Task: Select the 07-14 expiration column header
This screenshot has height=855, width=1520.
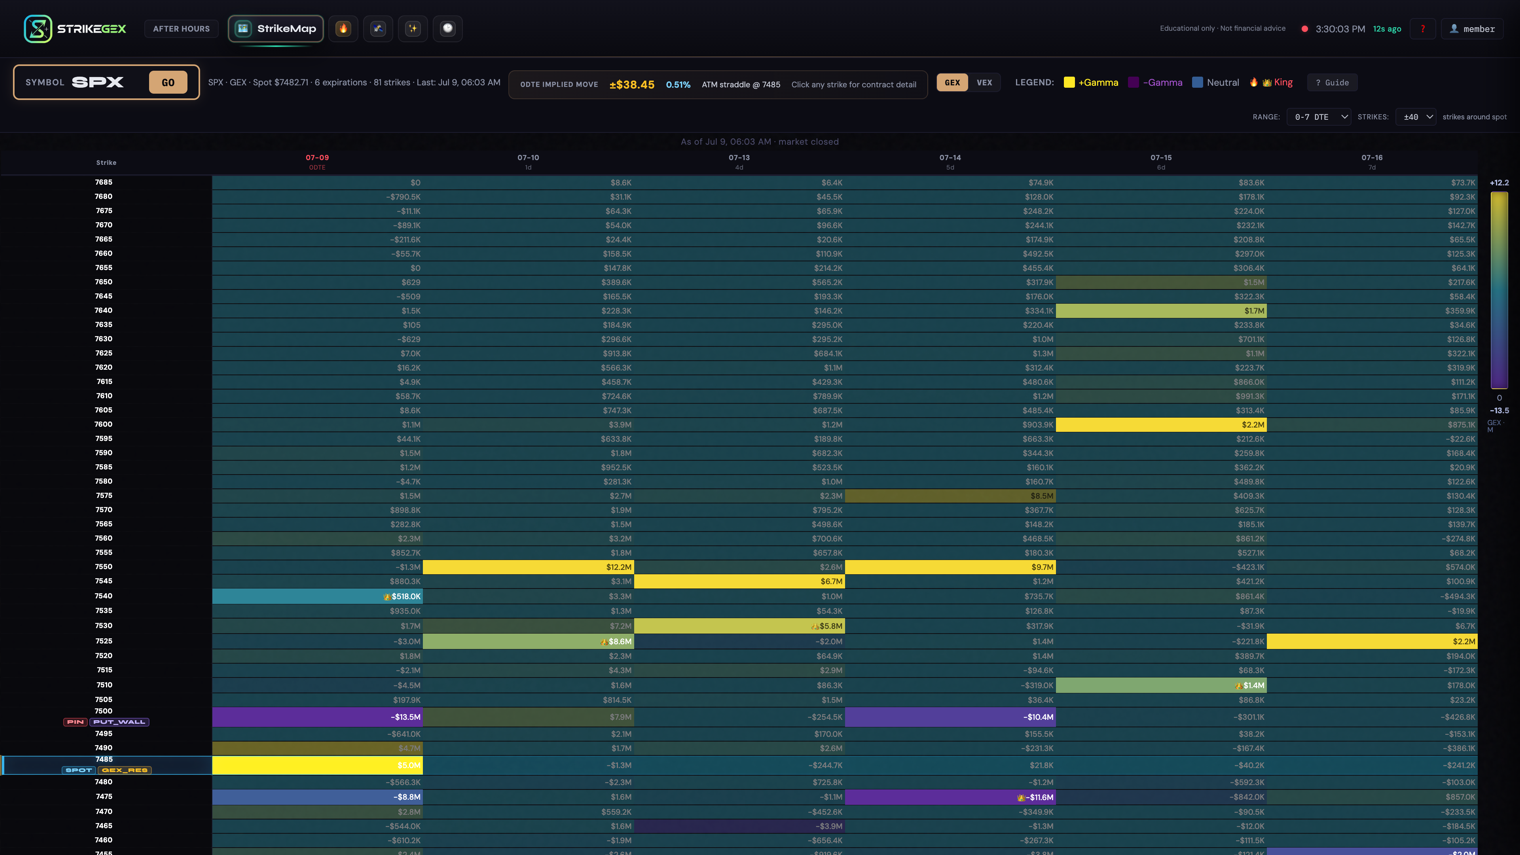Action: 950,161
